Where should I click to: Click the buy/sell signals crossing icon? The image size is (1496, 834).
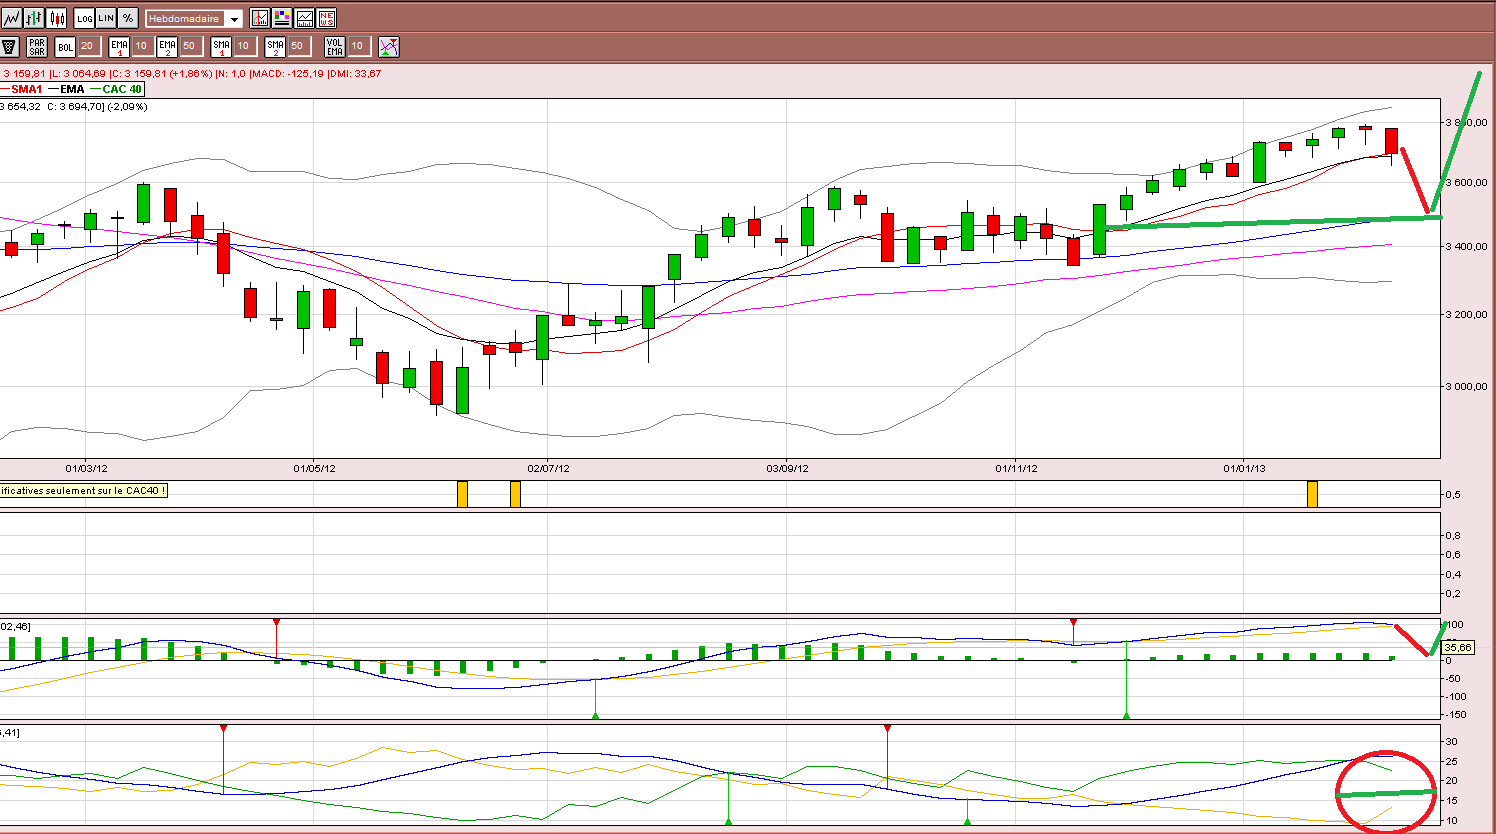(x=389, y=46)
